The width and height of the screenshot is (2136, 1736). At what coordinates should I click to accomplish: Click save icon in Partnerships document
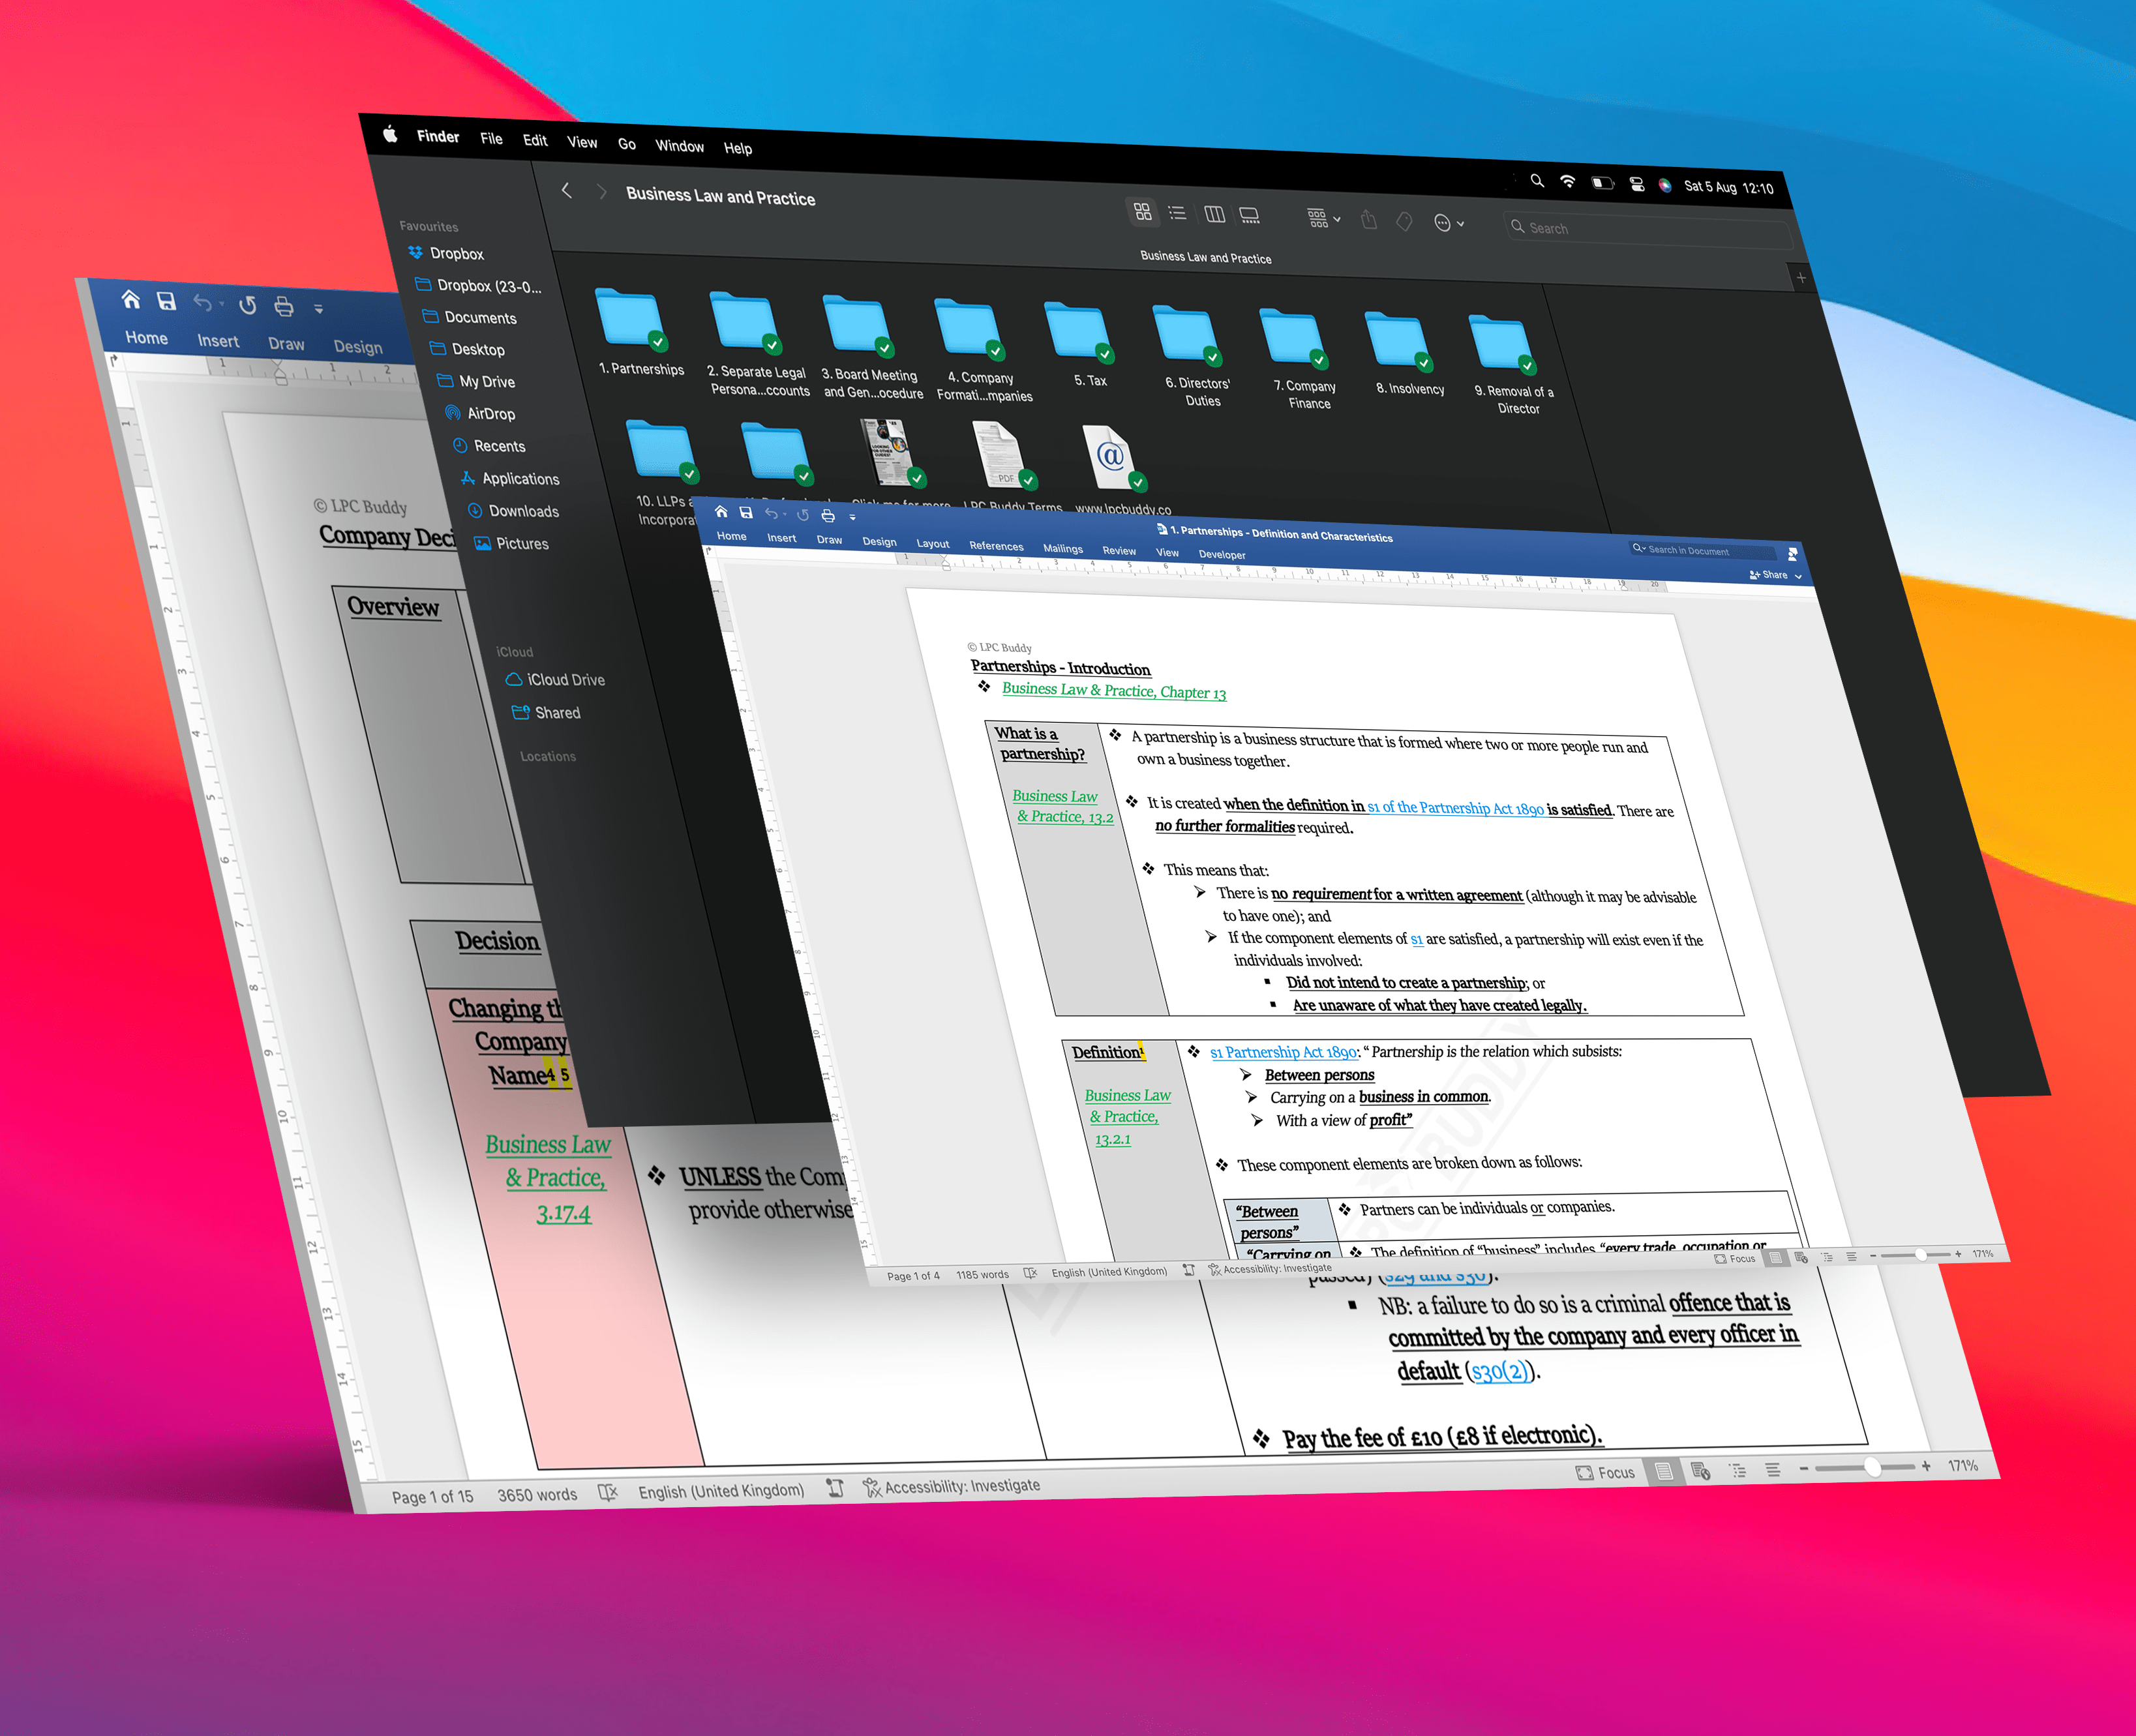746,513
